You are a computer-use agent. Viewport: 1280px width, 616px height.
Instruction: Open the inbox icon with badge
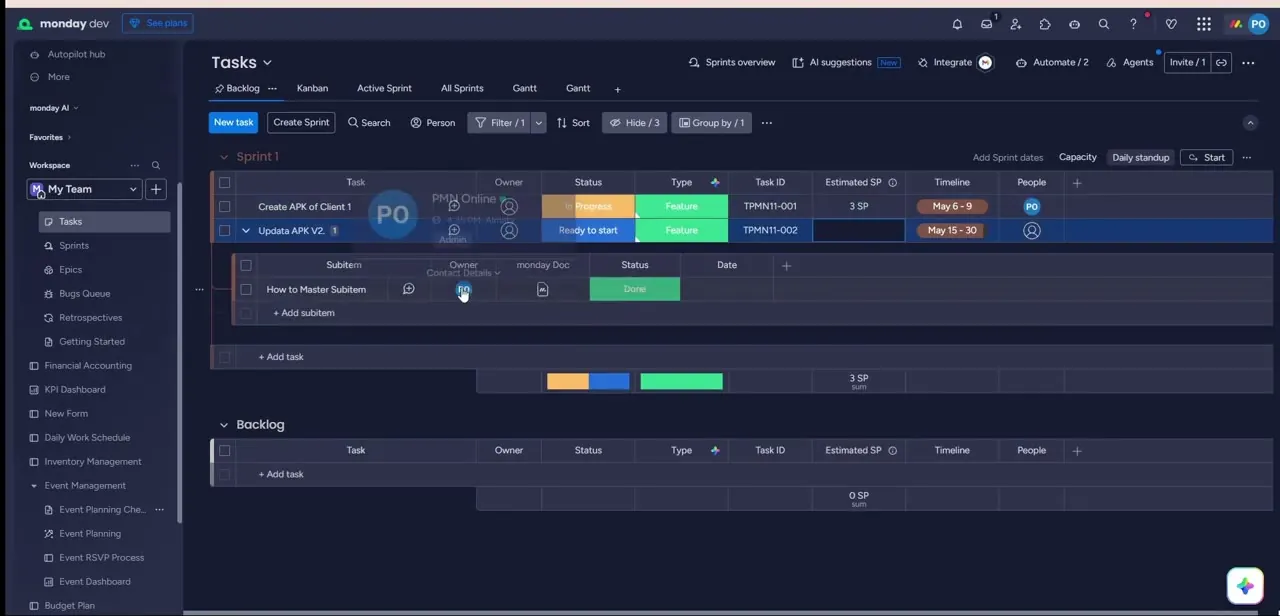tap(987, 24)
